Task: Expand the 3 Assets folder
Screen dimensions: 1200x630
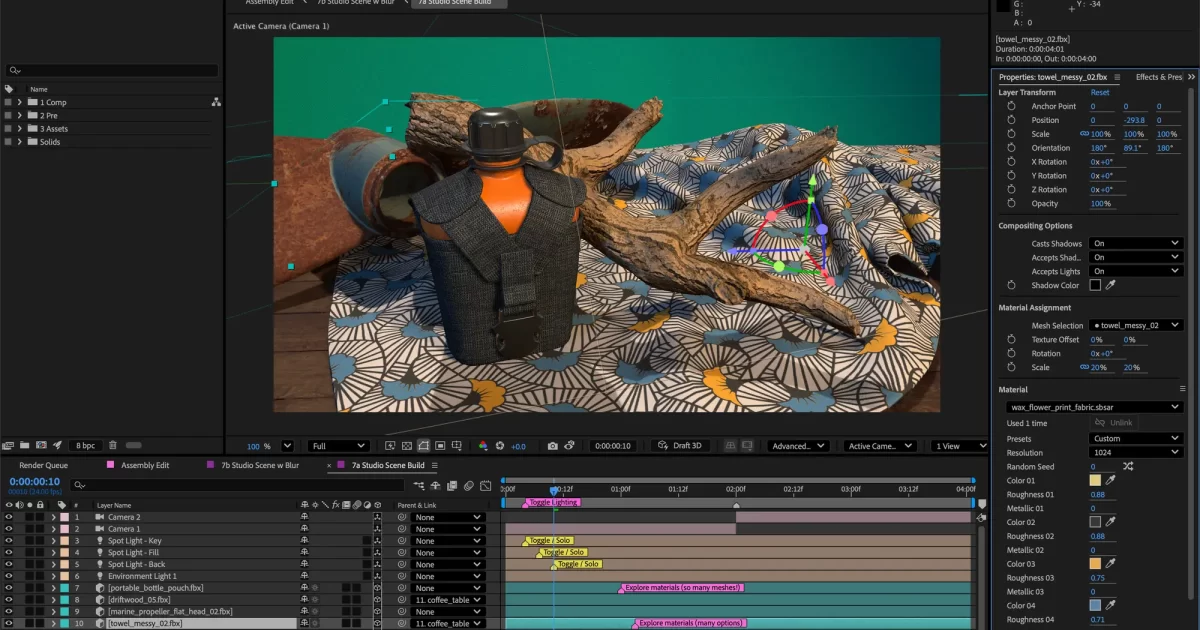Action: click(x=19, y=129)
